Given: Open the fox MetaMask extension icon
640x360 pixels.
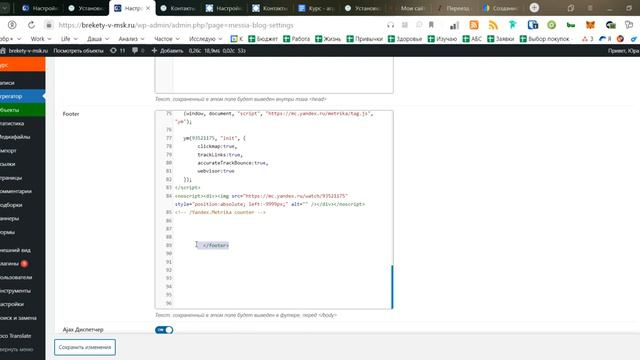Looking at the screenshot, I should [590, 25].
